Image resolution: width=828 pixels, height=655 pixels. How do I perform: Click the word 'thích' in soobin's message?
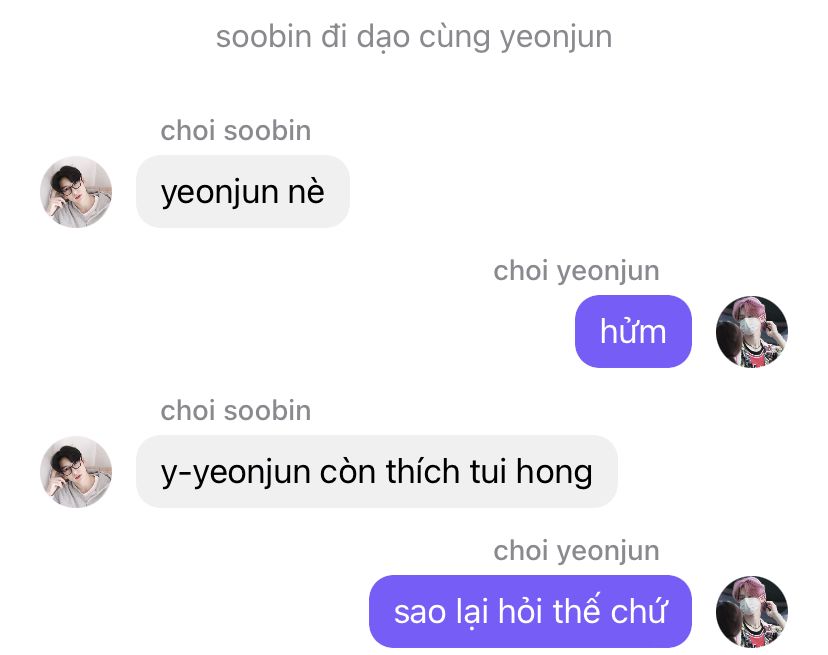pos(423,471)
